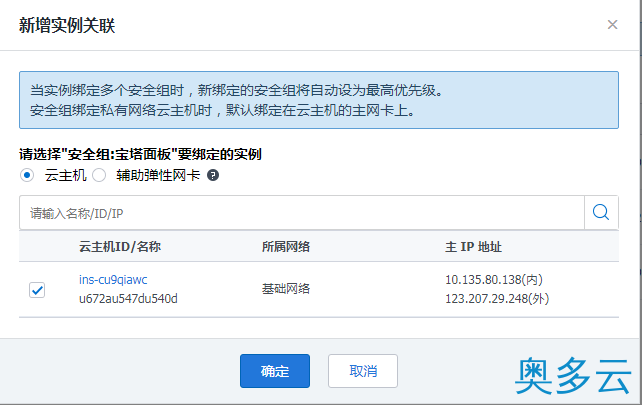Image resolution: width=642 pixels, height=405 pixels.
Task: Open instance link ins-cu9qiawc
Action: click(113, 280)
